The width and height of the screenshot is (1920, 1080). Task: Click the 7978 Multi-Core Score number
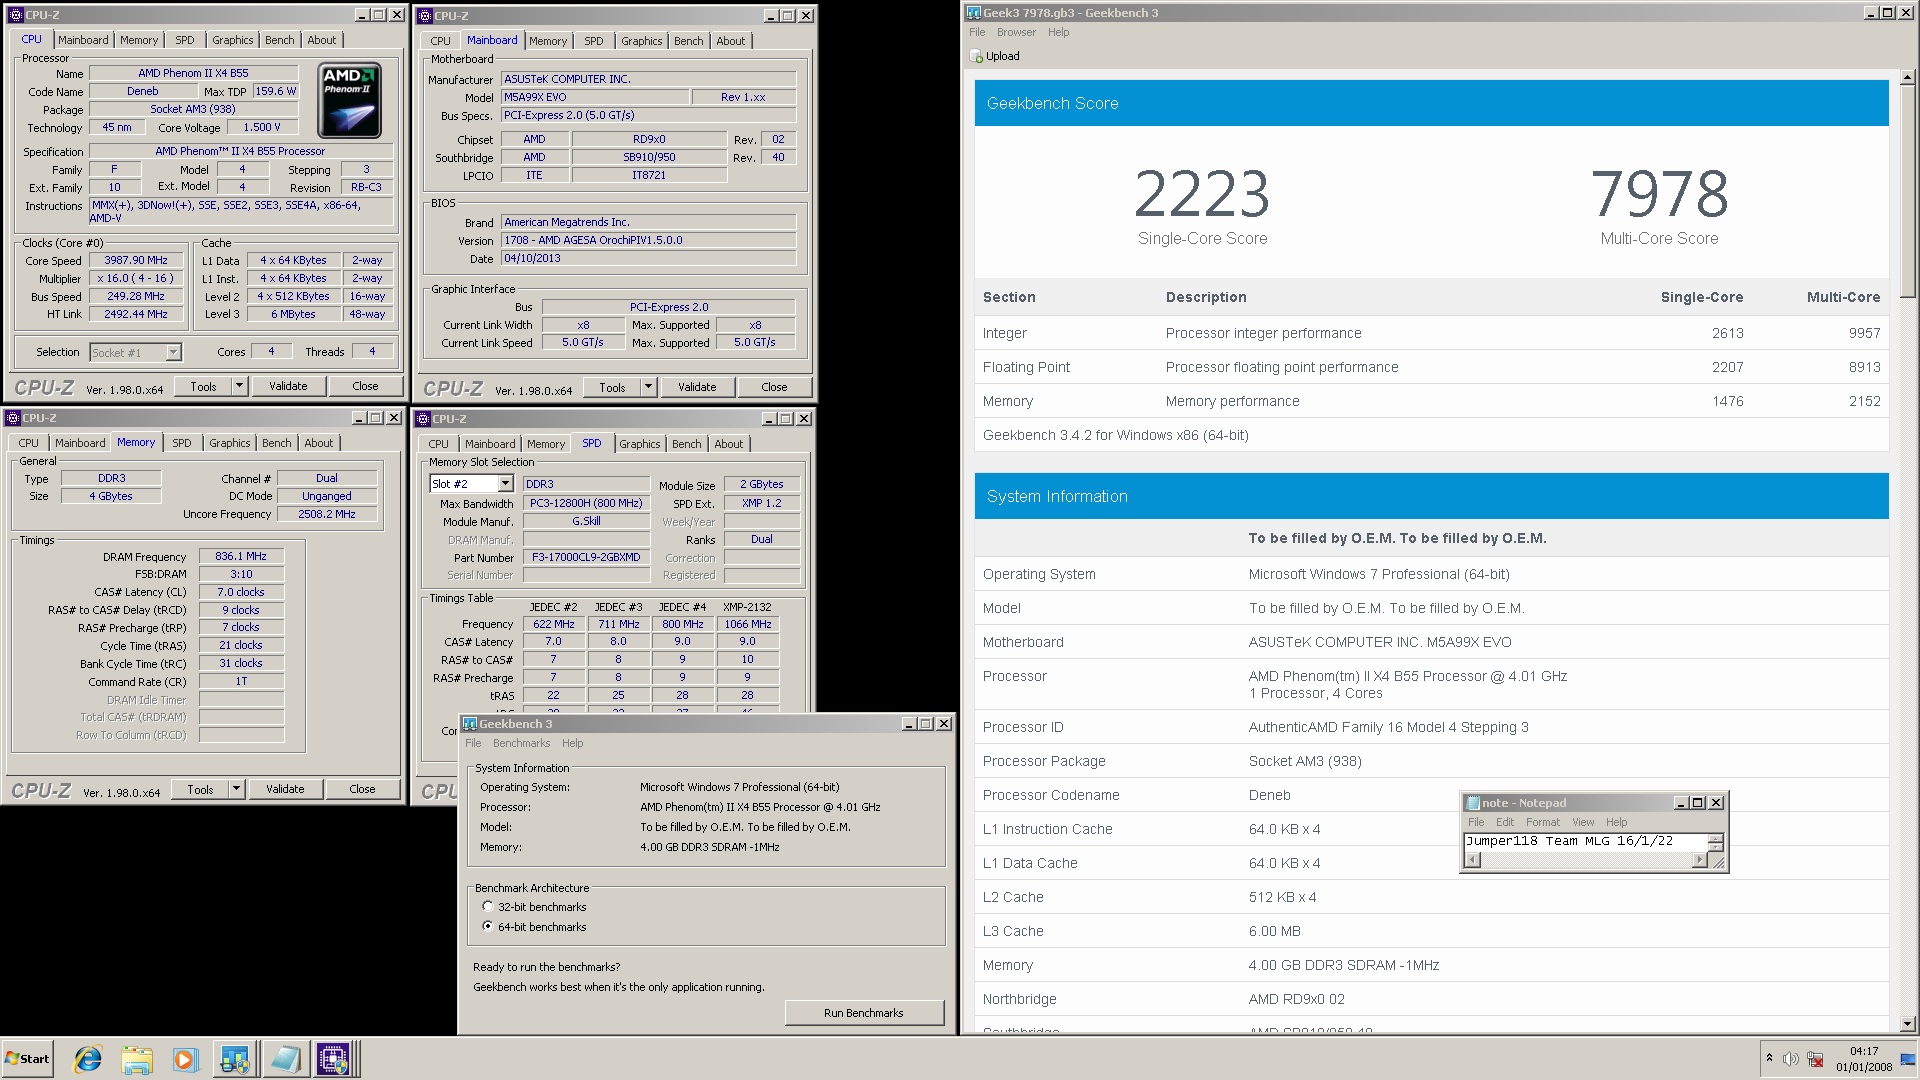[1659, 194]
